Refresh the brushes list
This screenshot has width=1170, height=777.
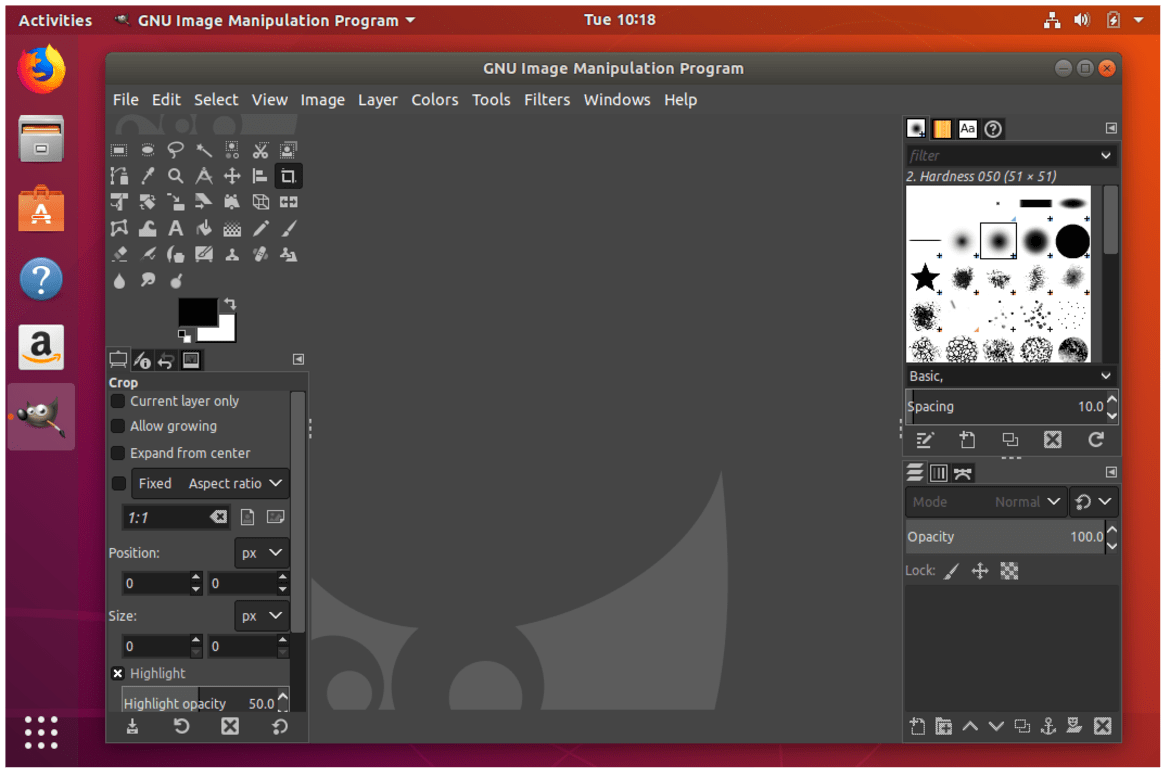(x=1096, y=440)
